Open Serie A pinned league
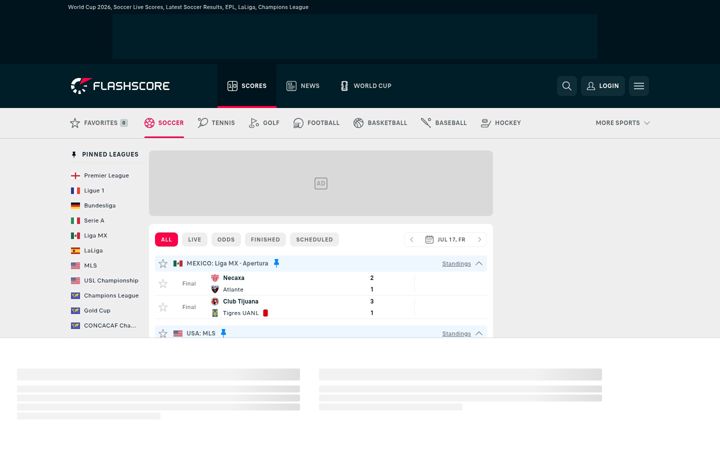 [x=88, y=220]
